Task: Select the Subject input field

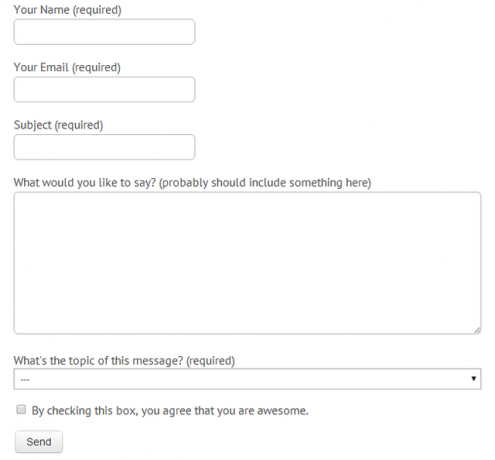Action: click(104, 147)
